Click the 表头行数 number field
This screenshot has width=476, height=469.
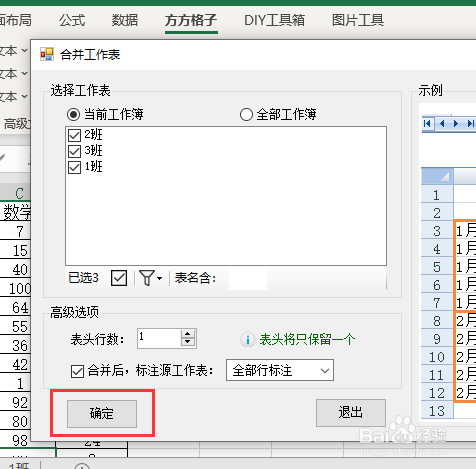159,338
